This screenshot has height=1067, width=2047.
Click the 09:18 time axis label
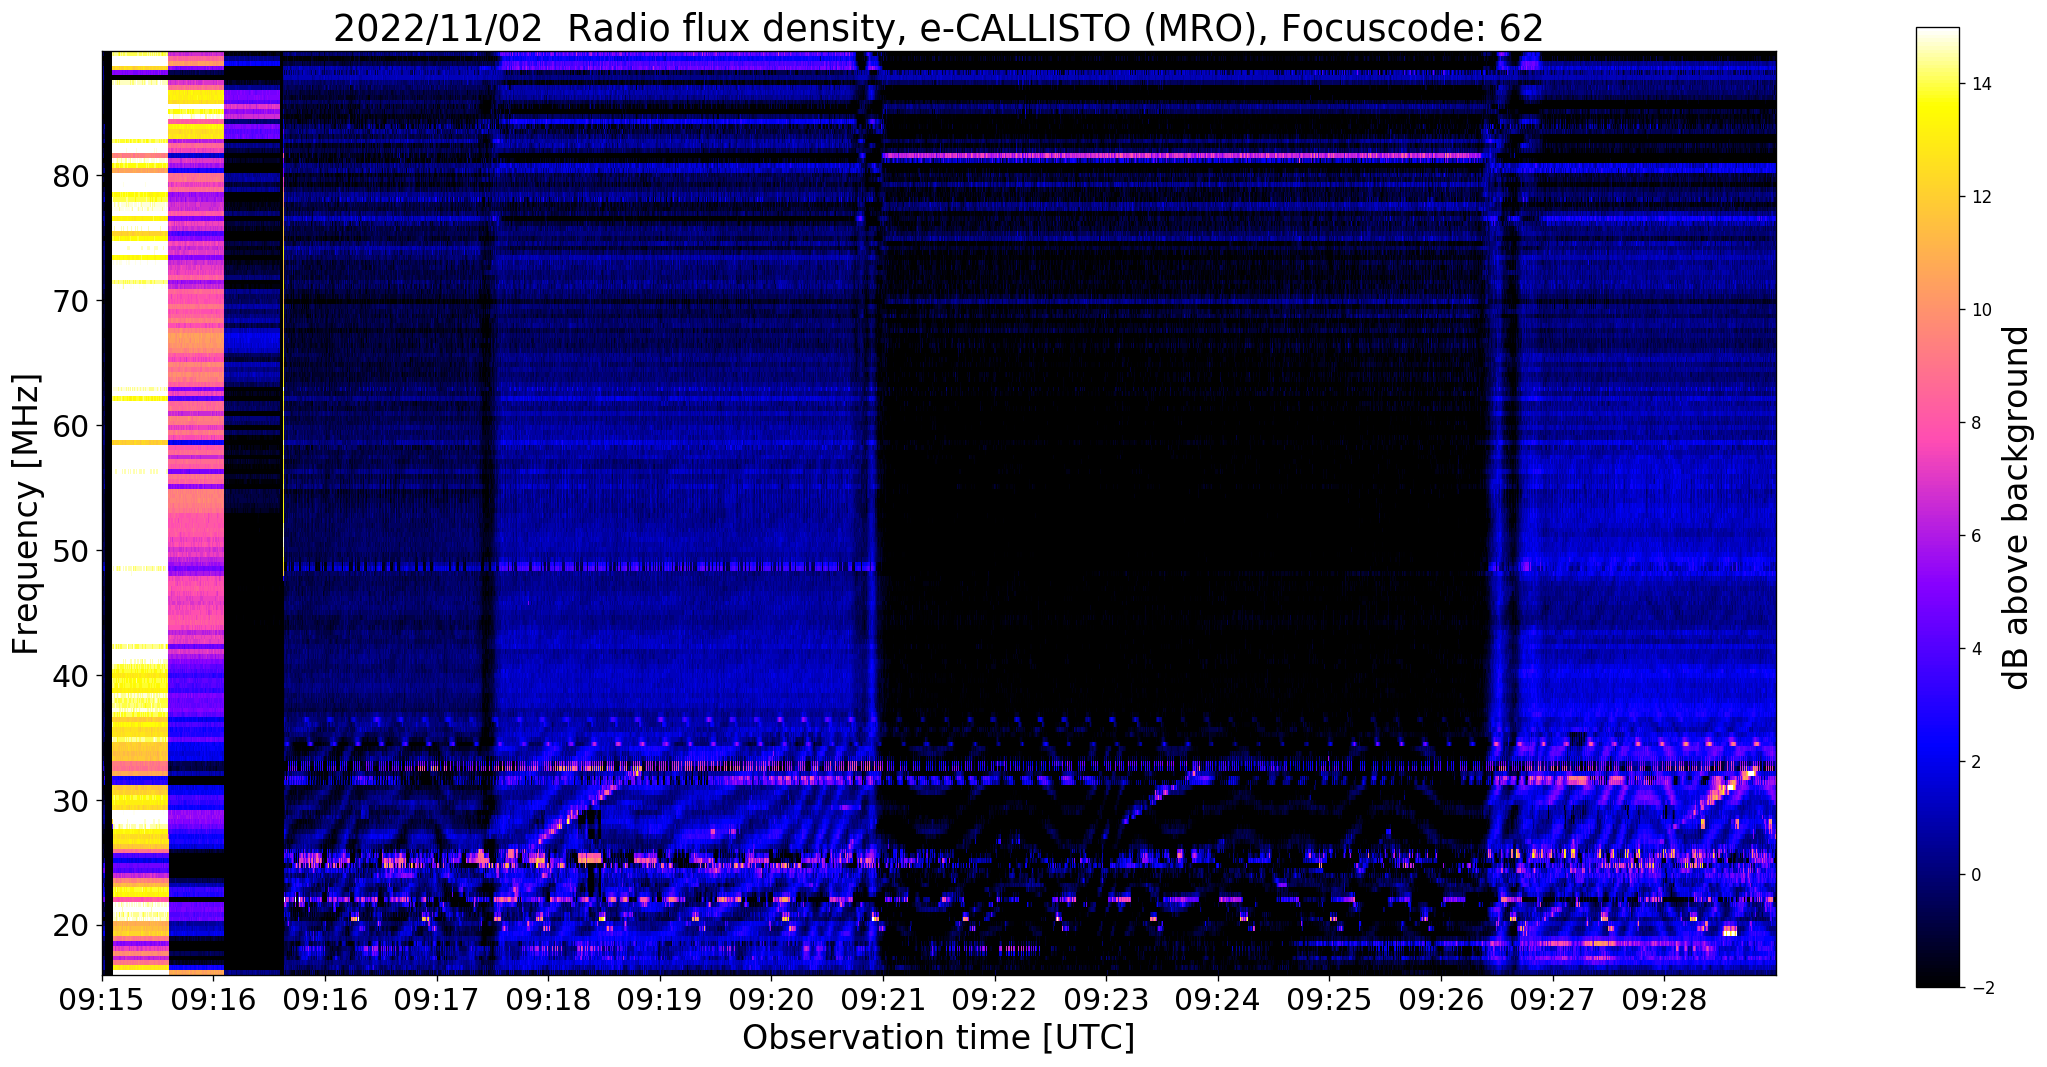(x=548, y=1001)
